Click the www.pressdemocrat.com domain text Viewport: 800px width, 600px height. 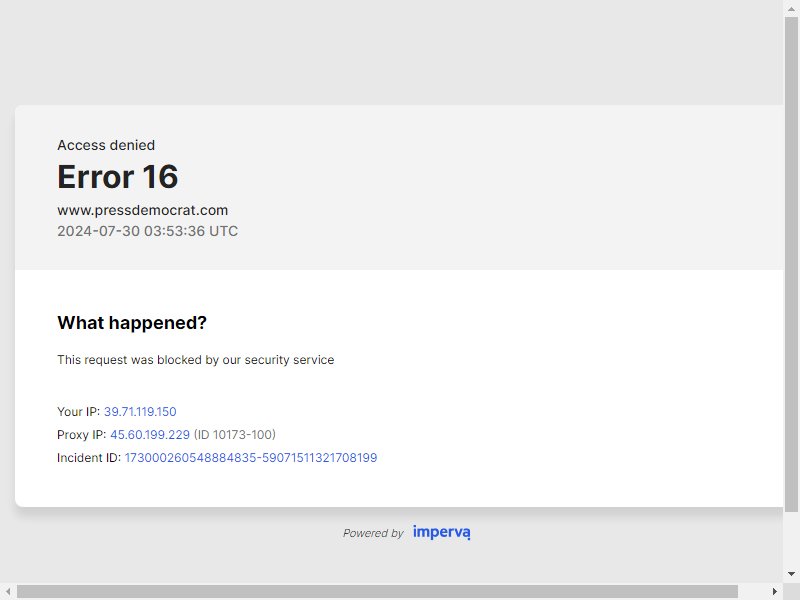[143, 210]
